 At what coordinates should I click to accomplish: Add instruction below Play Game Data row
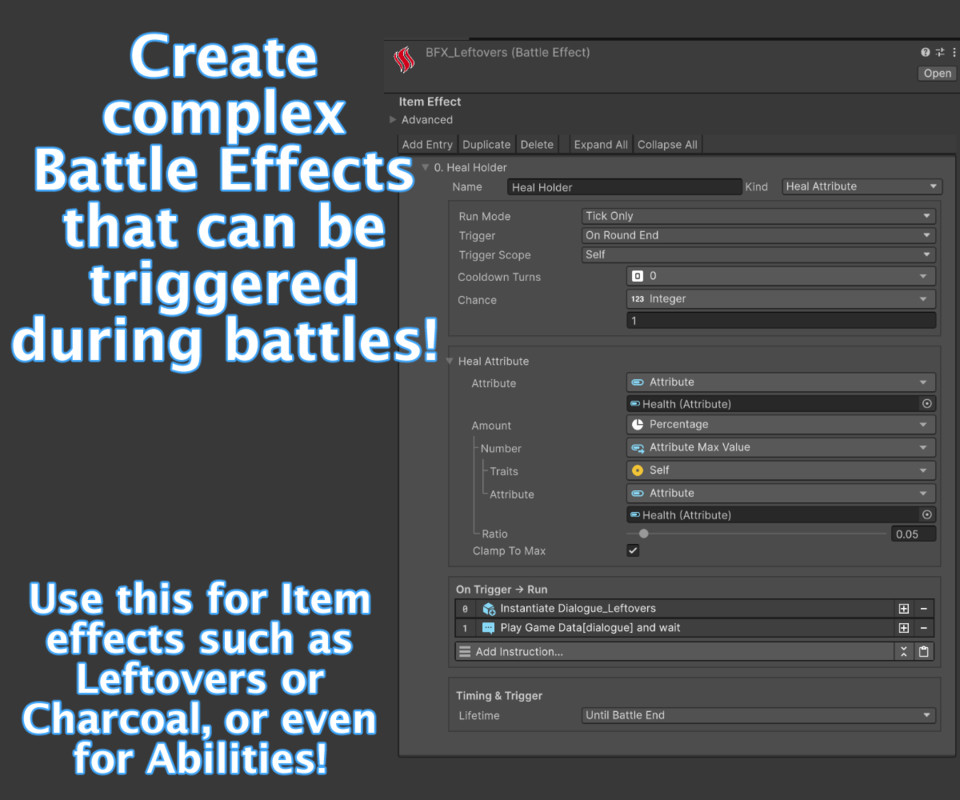tap(904, 627)
